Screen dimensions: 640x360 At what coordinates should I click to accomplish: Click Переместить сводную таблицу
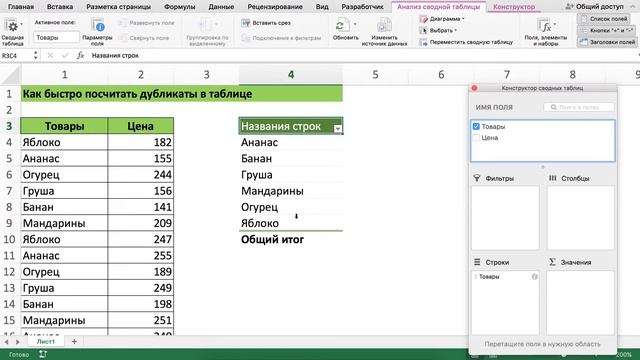(x=466, y=42)
